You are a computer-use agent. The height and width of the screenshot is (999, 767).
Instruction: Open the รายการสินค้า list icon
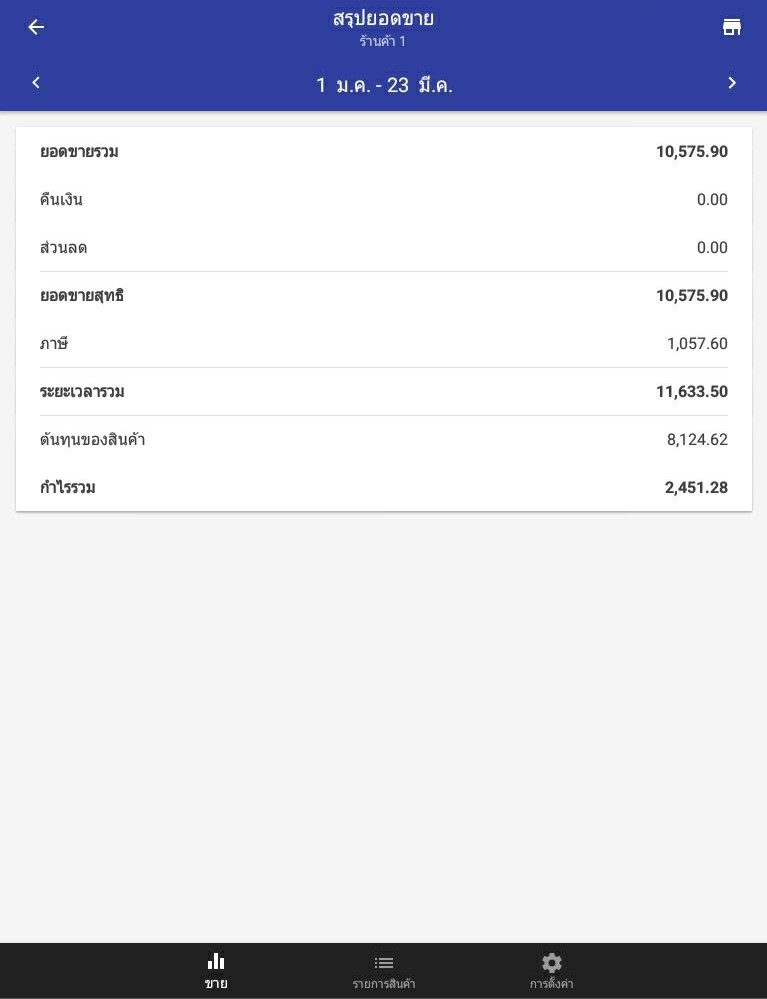pos(384,962)
